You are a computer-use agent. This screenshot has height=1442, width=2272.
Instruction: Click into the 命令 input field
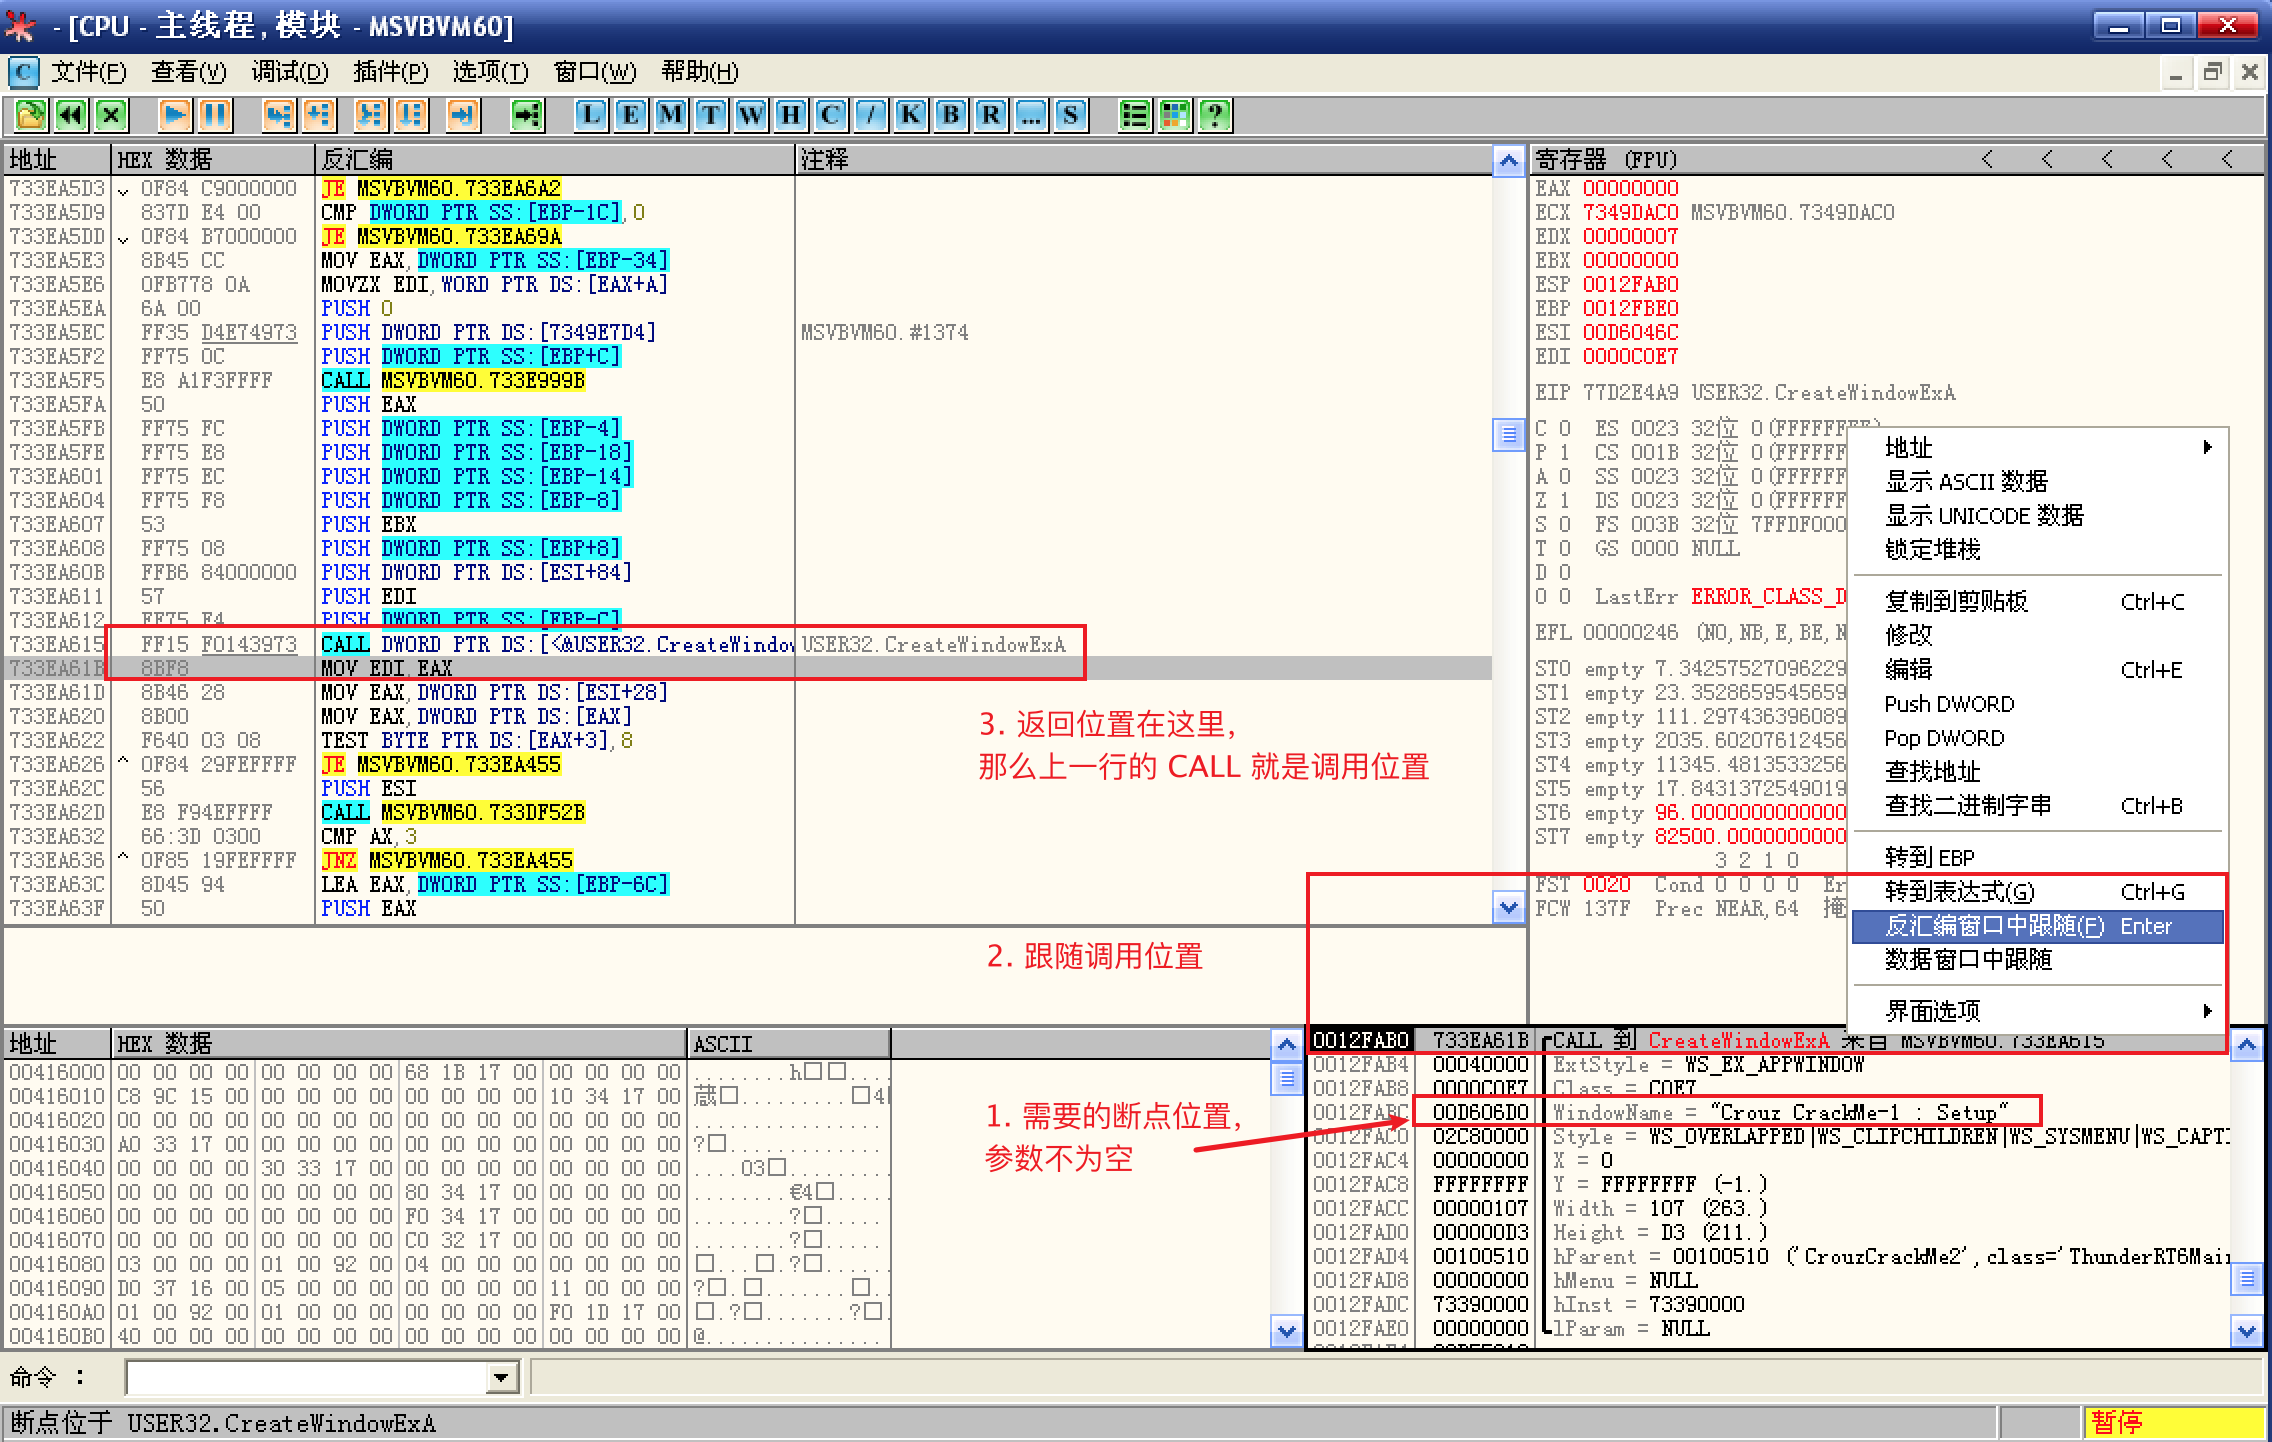(x=305, y=1378)
